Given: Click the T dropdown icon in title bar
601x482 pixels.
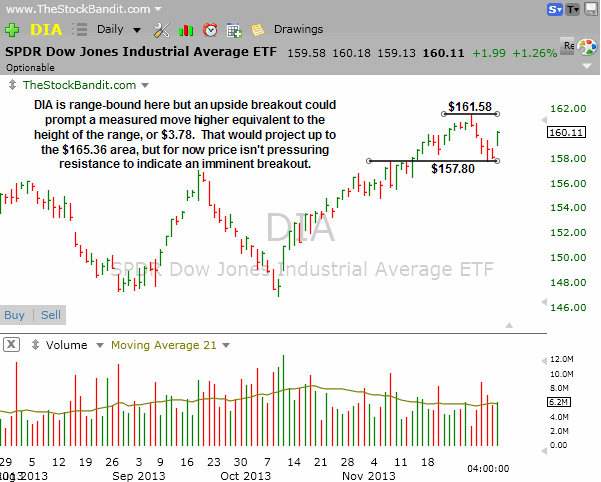Looking at the screenshot, I should pyautogui.click(x=573, y=9).
